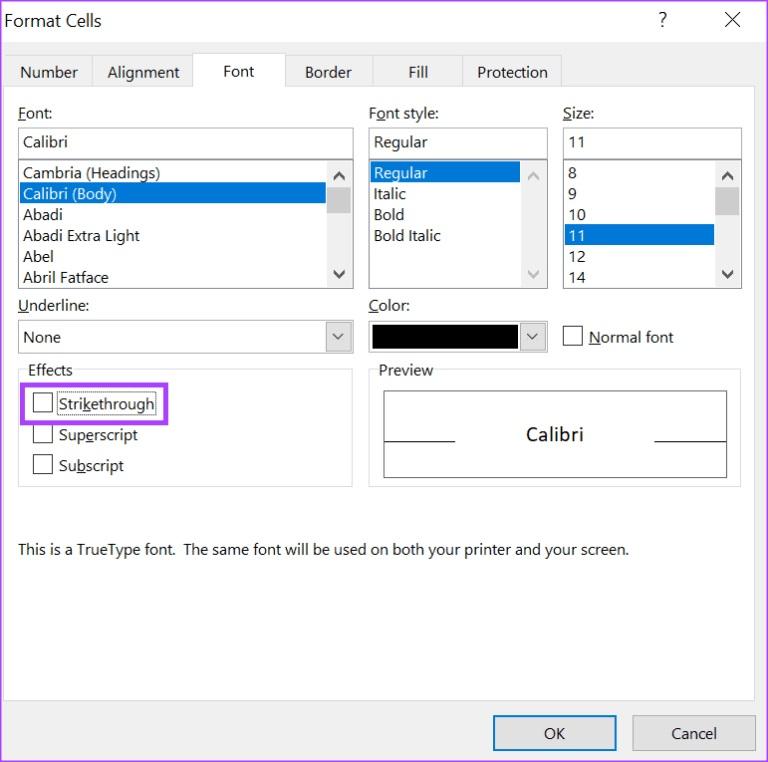Select Calibri (Body) in font list

coord(173,193)
